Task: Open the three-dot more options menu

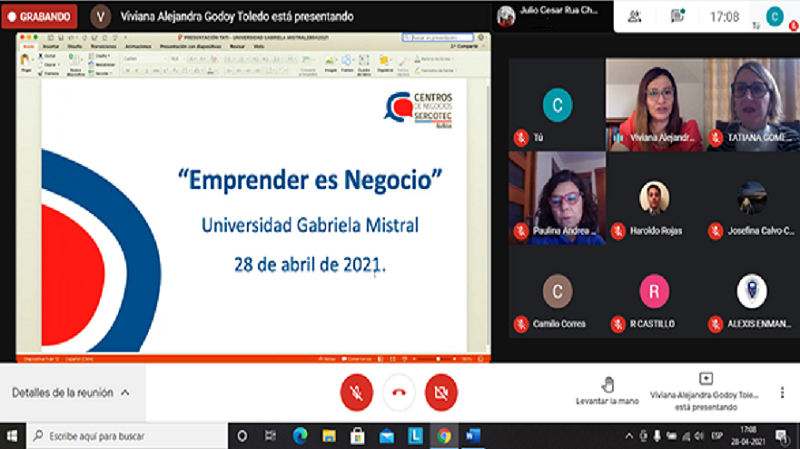Action: click(x=782, y=392)
